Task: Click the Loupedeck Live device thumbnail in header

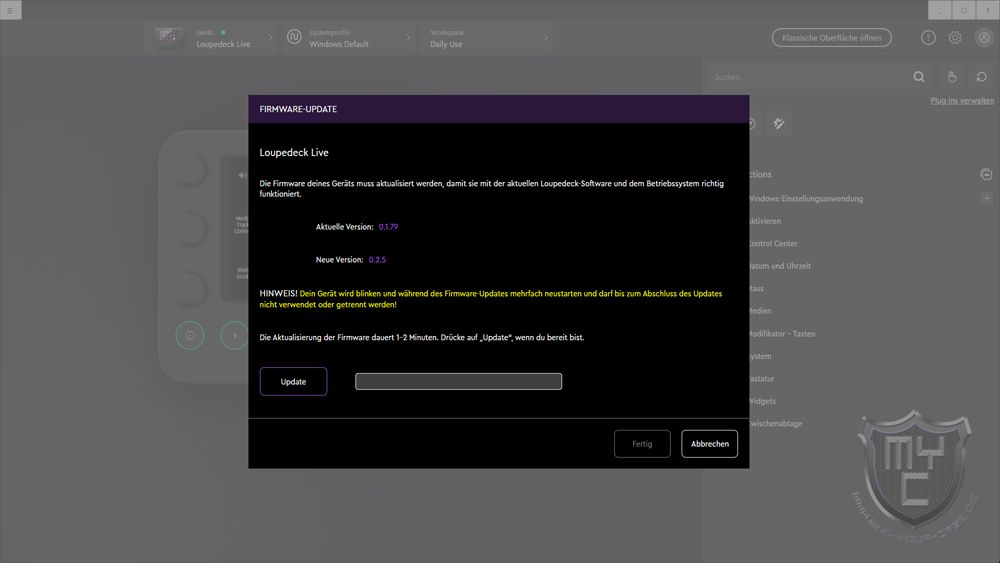Action: pos(169,37)
